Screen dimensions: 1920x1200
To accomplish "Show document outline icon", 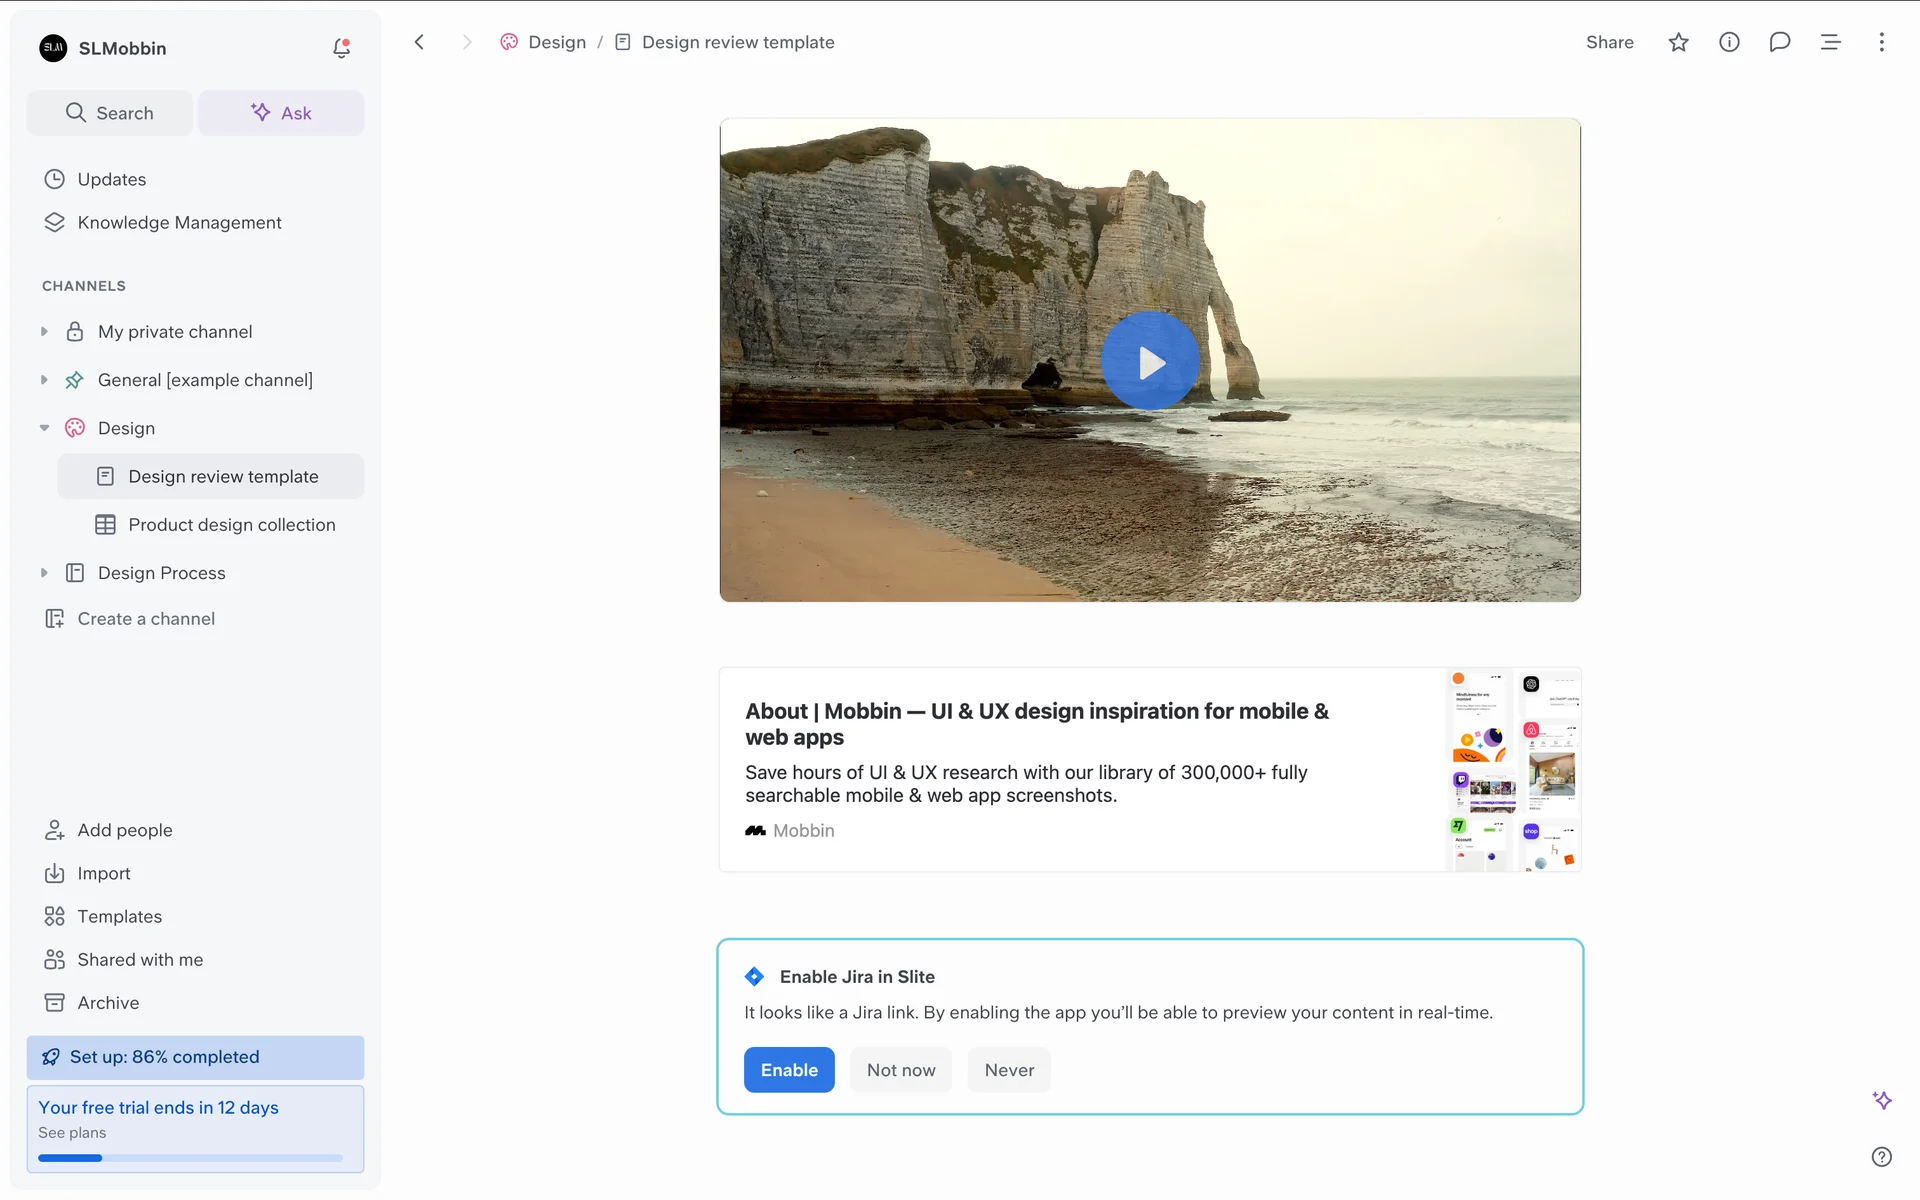I will coord(1830,42).
